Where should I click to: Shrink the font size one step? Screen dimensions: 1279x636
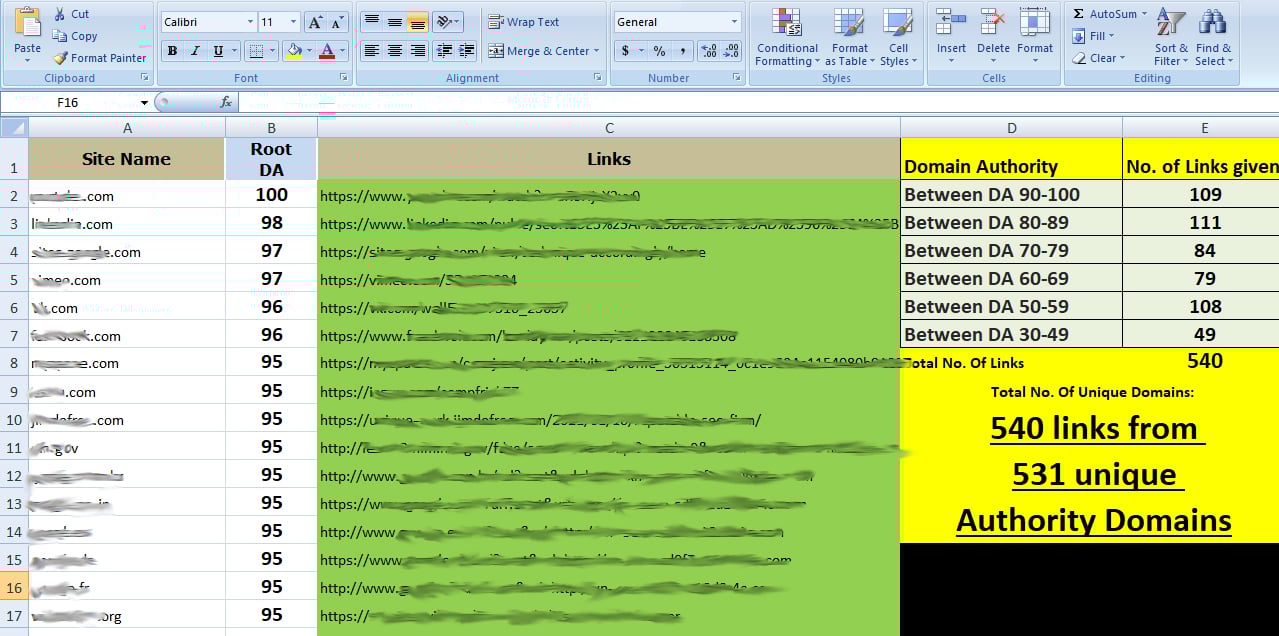[338, 22]
